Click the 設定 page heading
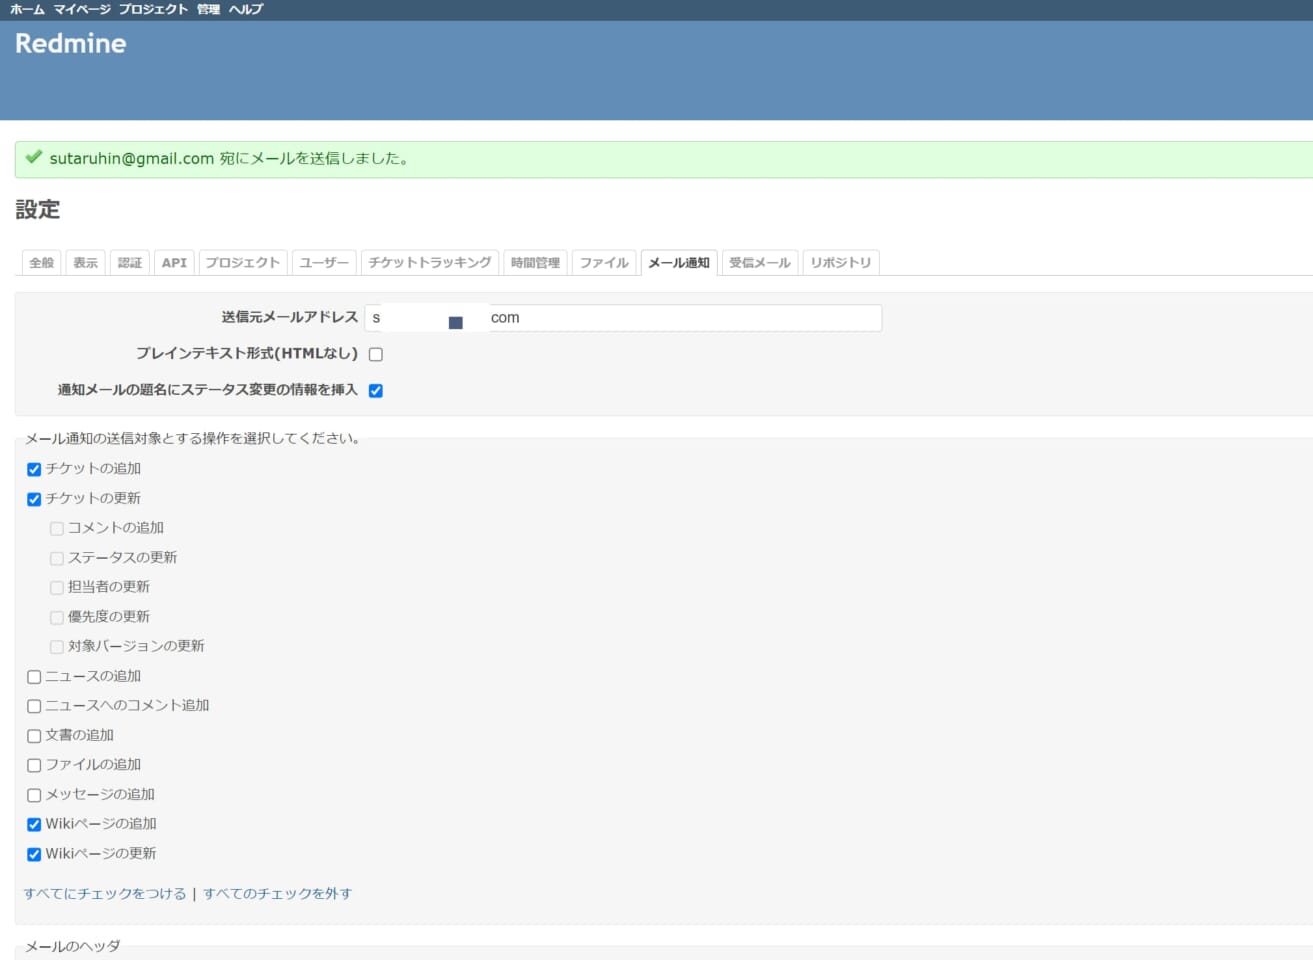 pyautogui.click(x=38, y=210)
